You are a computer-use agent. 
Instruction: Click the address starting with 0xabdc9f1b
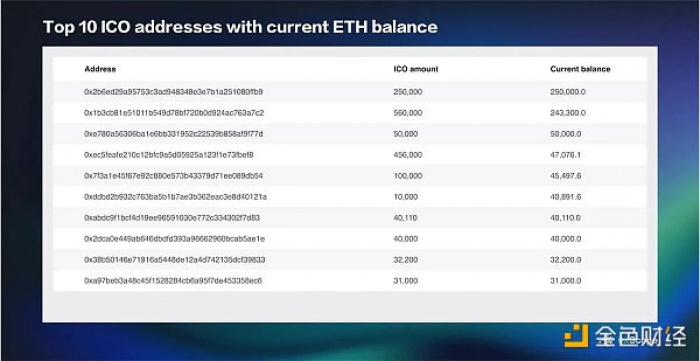(x=172, y=218)
